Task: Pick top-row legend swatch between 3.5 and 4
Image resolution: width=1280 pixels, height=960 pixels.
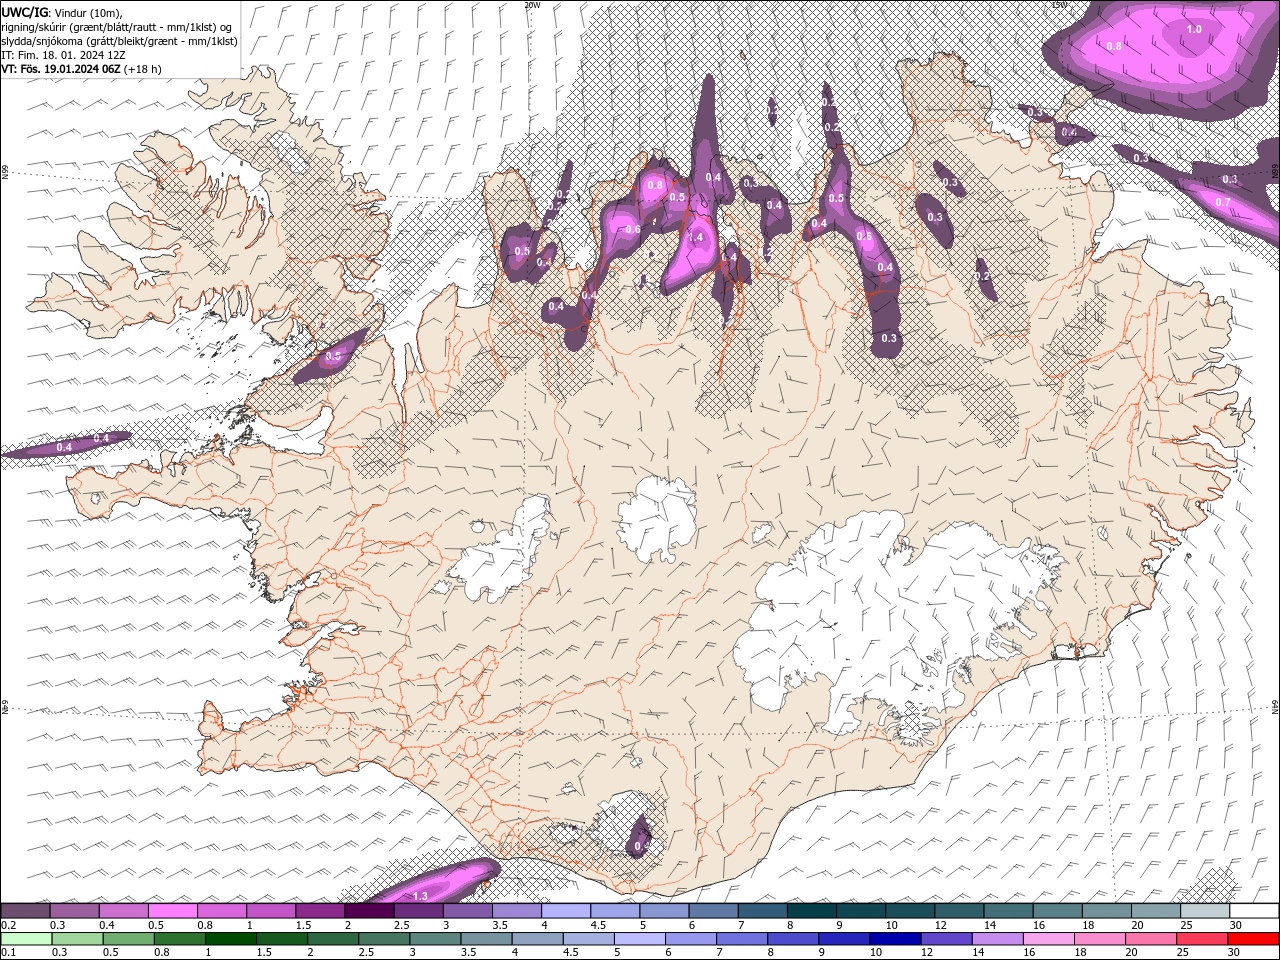Action: coord(516,911)
